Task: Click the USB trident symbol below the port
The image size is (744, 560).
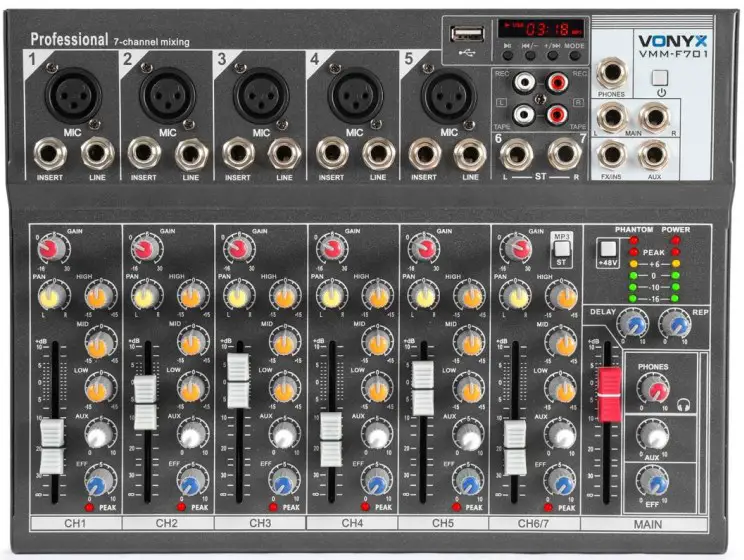Action: [x=467, y=53]
